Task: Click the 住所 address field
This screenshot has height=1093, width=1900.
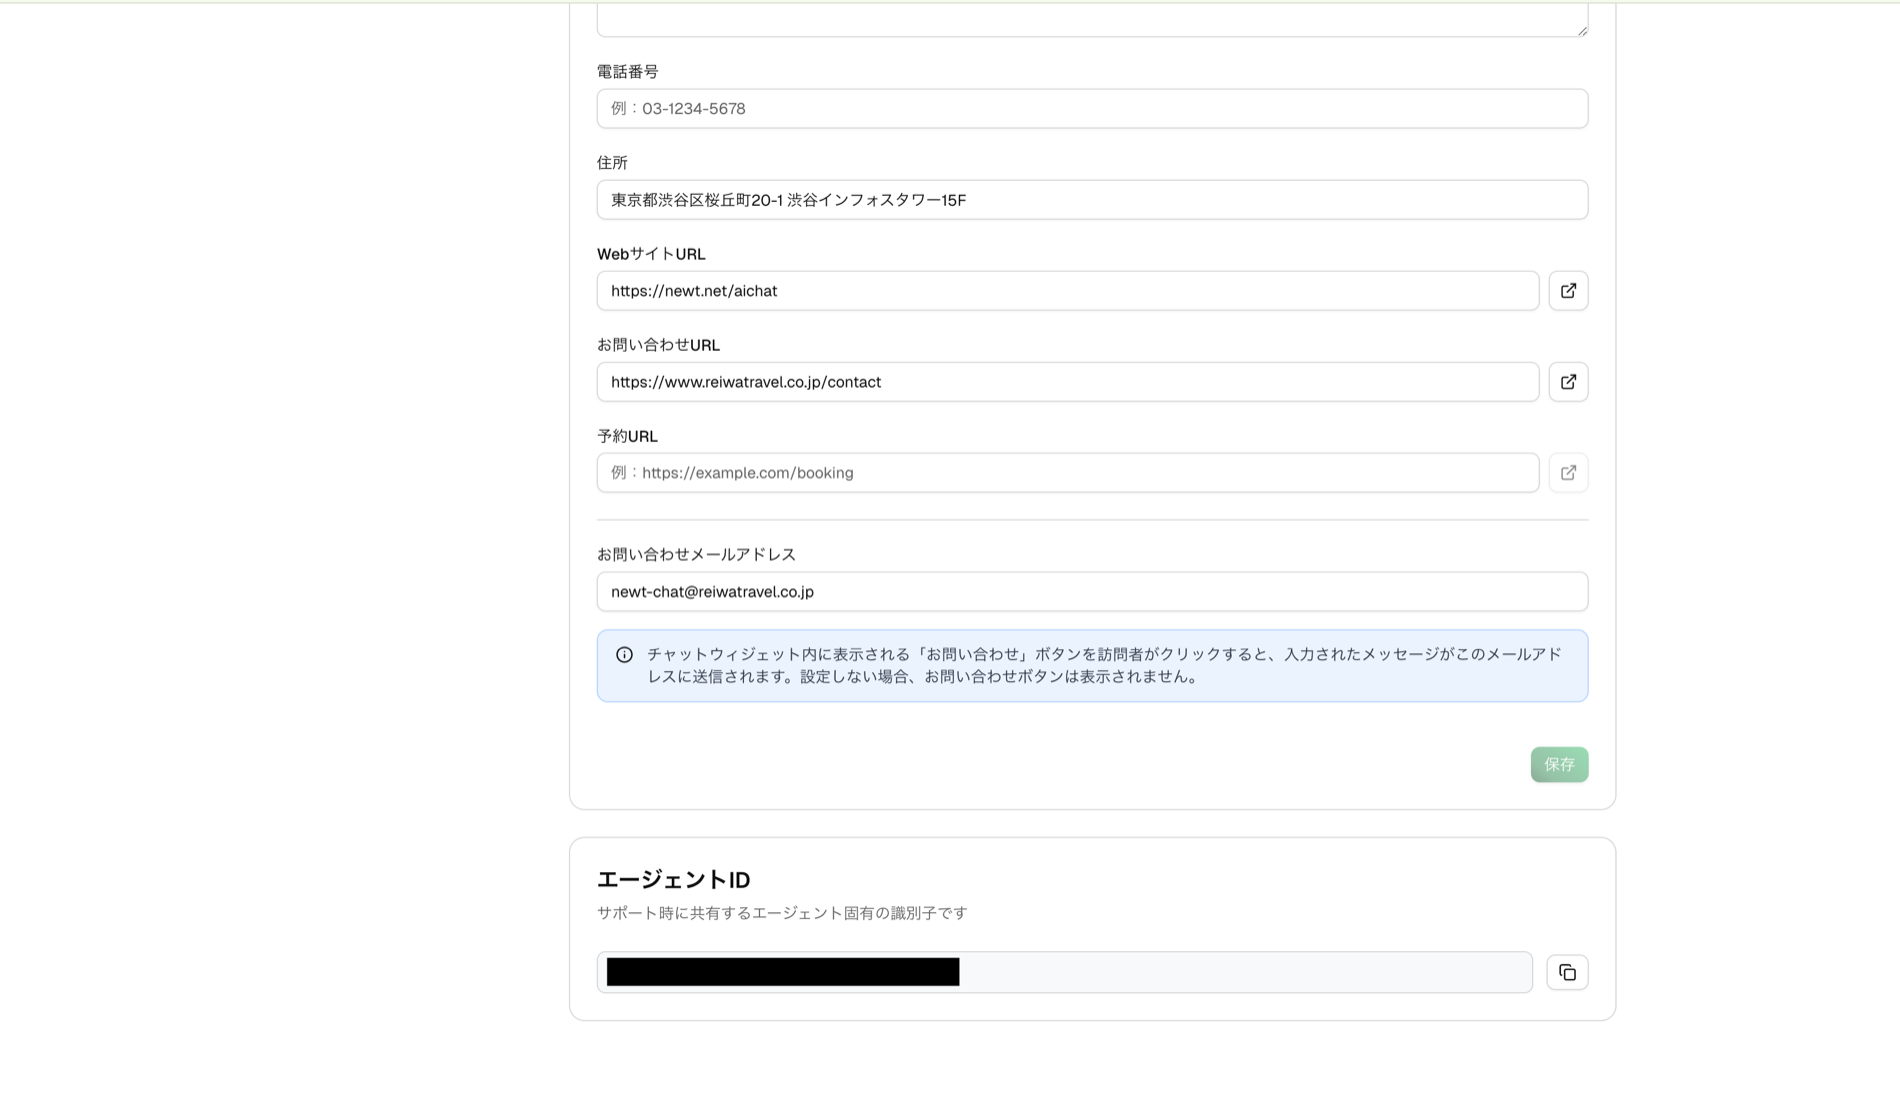Action: (x=1092, y=199)
